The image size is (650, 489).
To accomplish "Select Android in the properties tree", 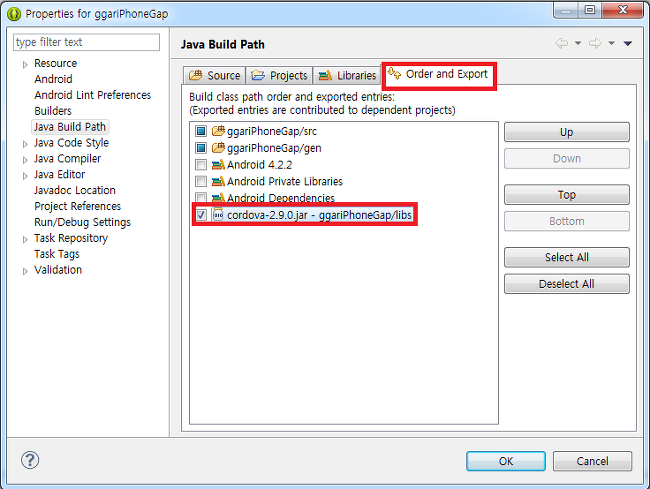I will pos(53,79).
